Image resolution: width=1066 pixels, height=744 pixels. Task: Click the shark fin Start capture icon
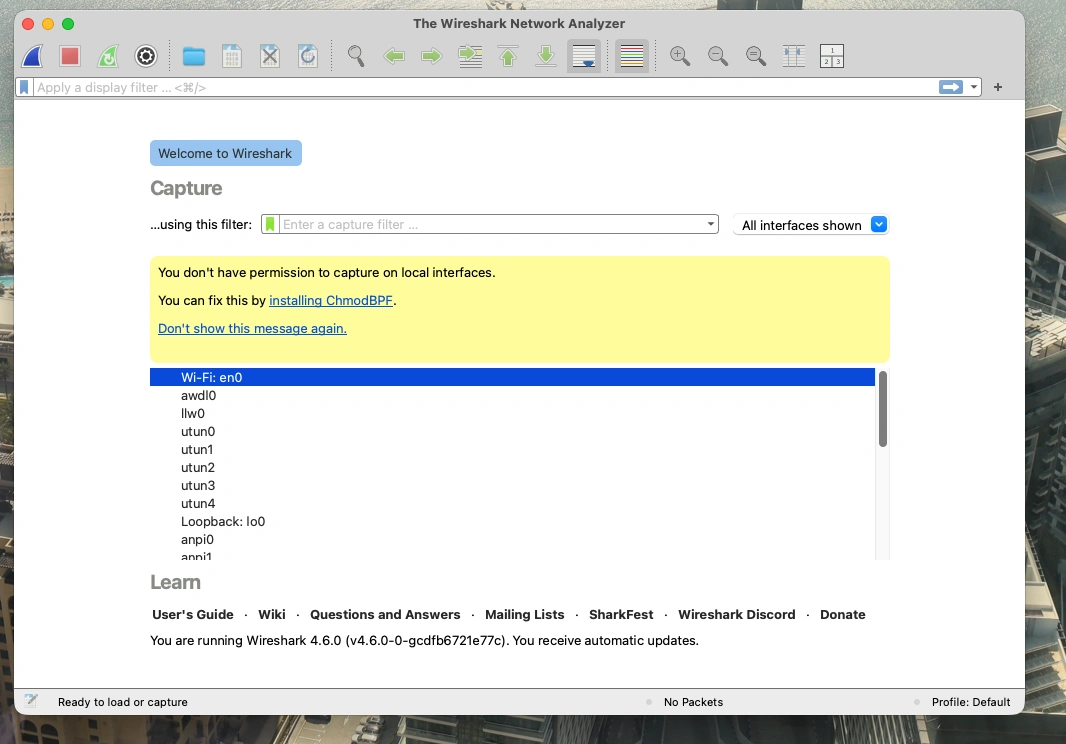[x=32, y=56]
